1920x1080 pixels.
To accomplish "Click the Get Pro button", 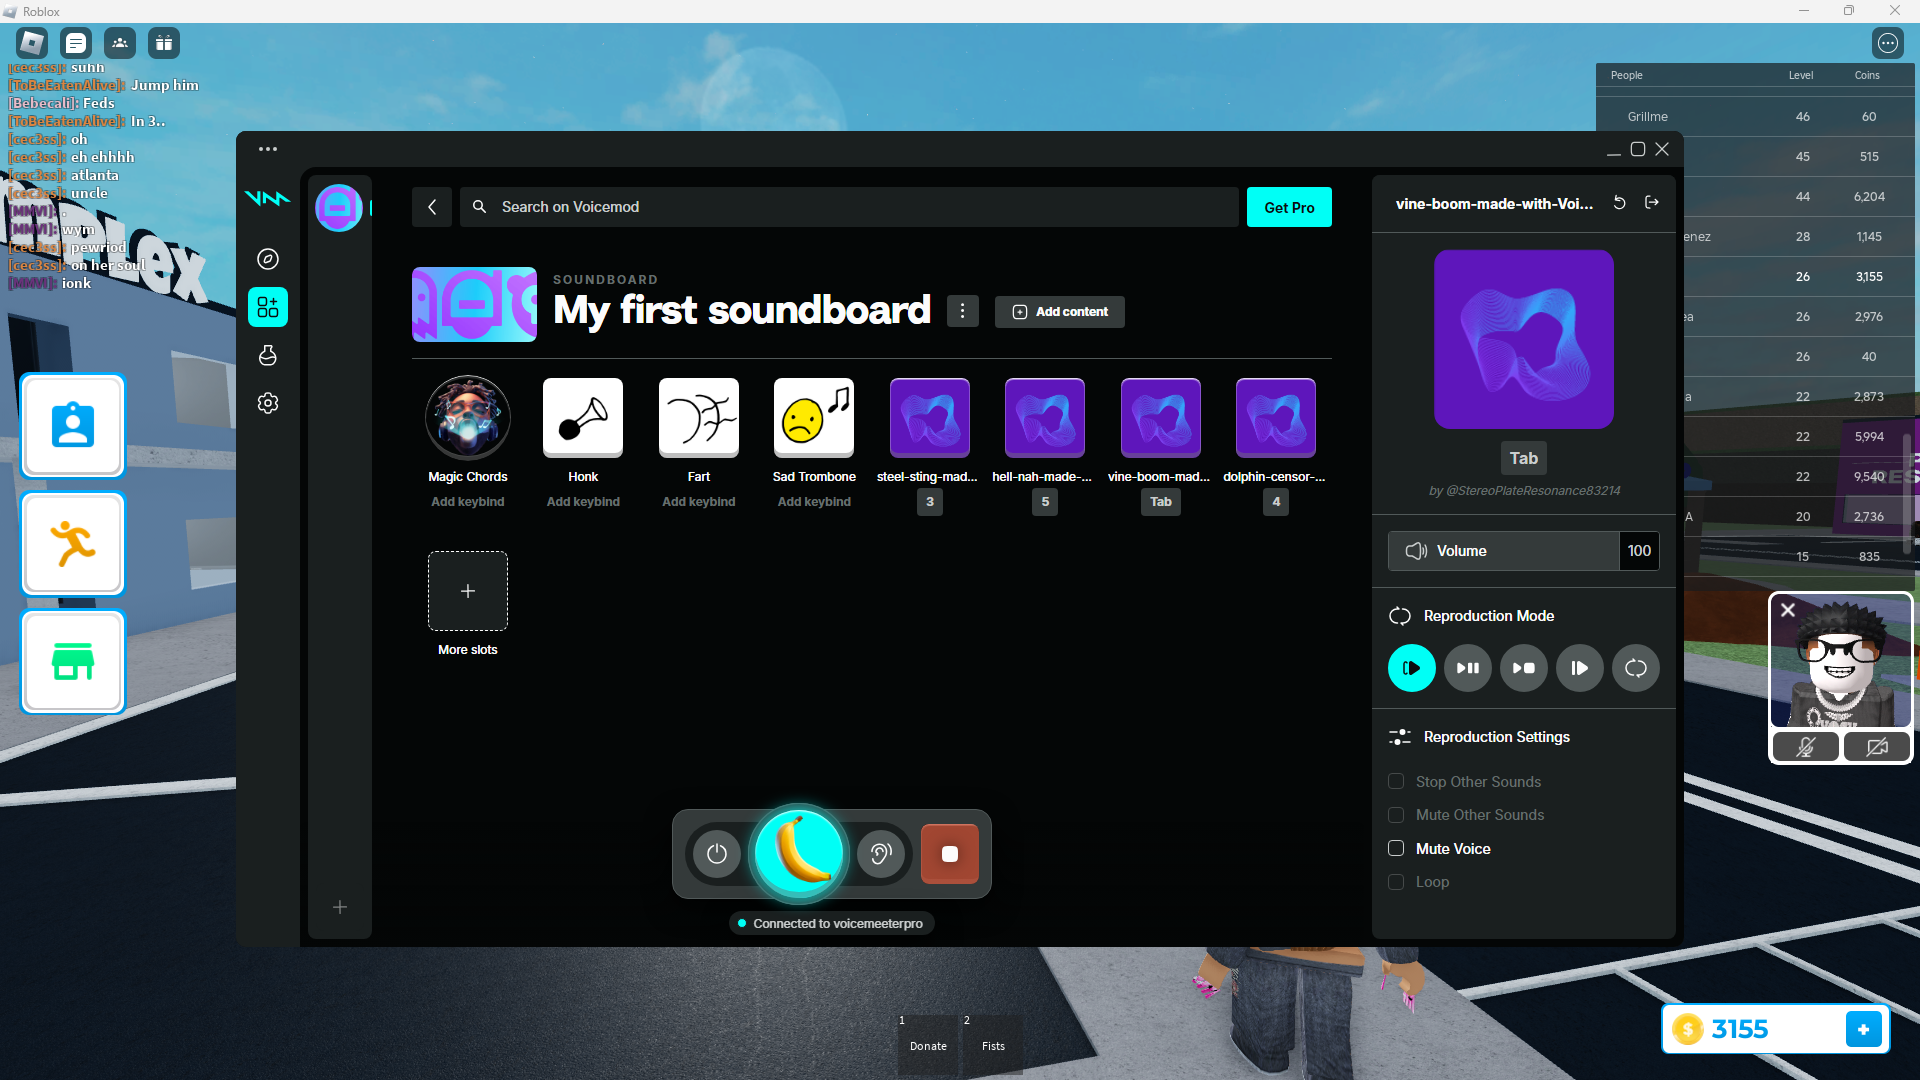I will click(x=1289, y=207).
